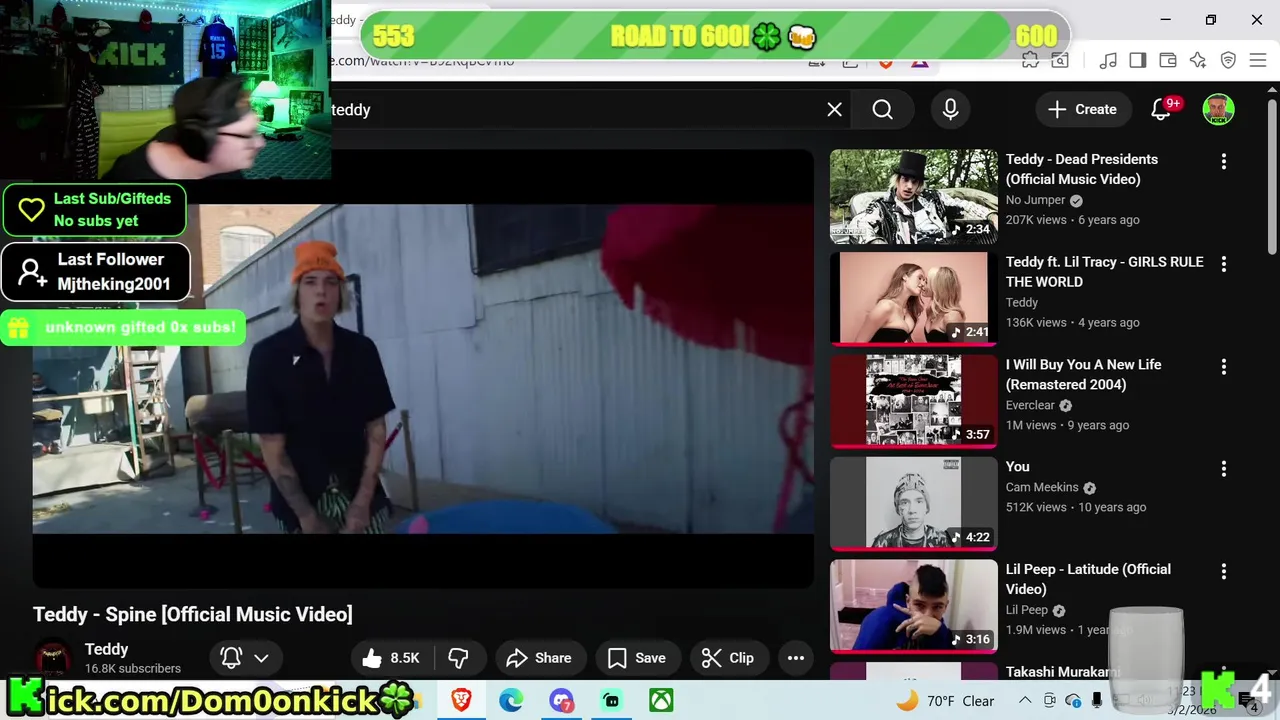The height and width of the screenshot is (720, 1280).
Task: Clear the YouTube search box with X
Action: click(x=834, y=110)
